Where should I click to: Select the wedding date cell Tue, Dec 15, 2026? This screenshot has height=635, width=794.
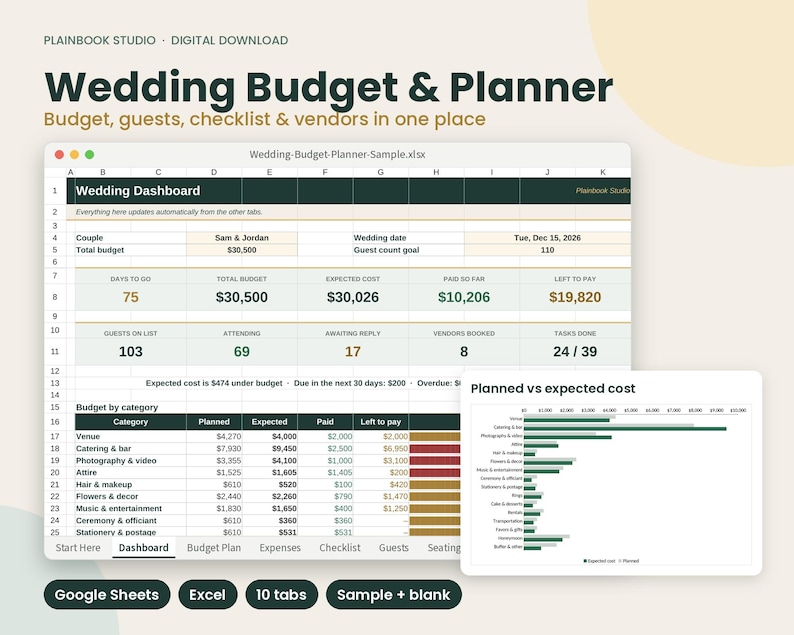pyautogui.click(x=547, y=237)
